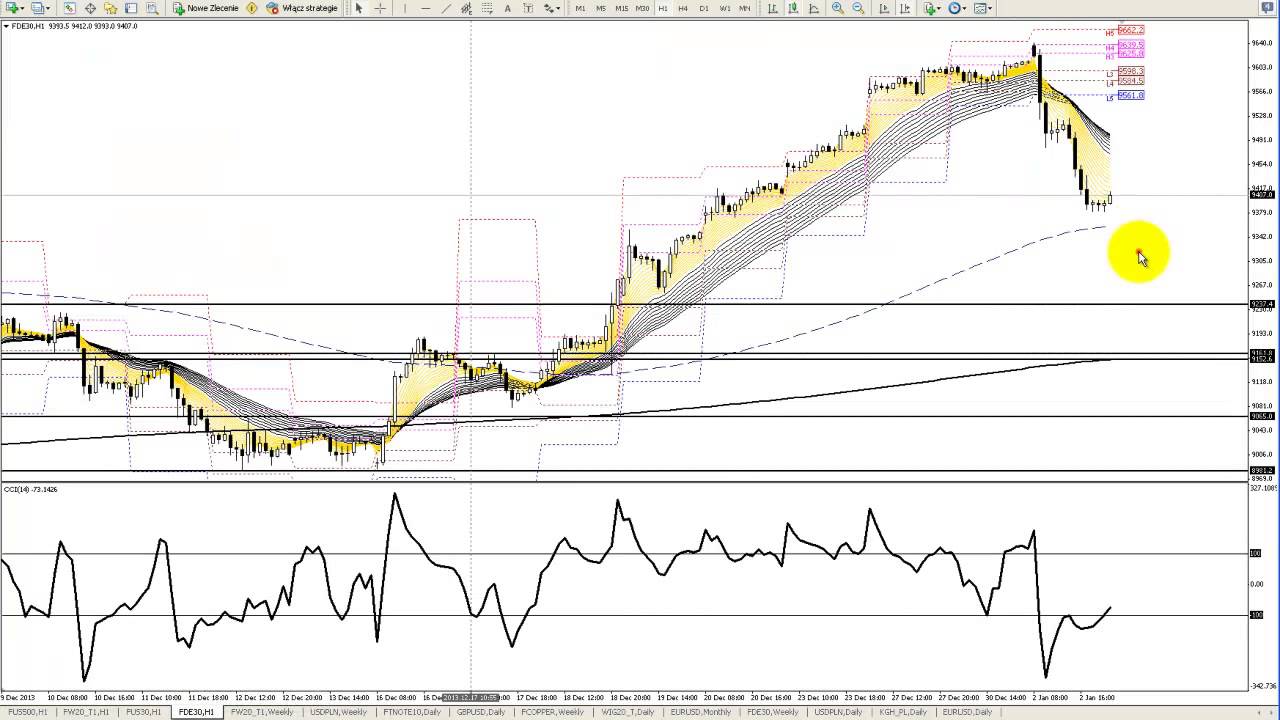Set chart type to line chart
This screenshot has height=720, width=1280.
[x=814, y=8]
